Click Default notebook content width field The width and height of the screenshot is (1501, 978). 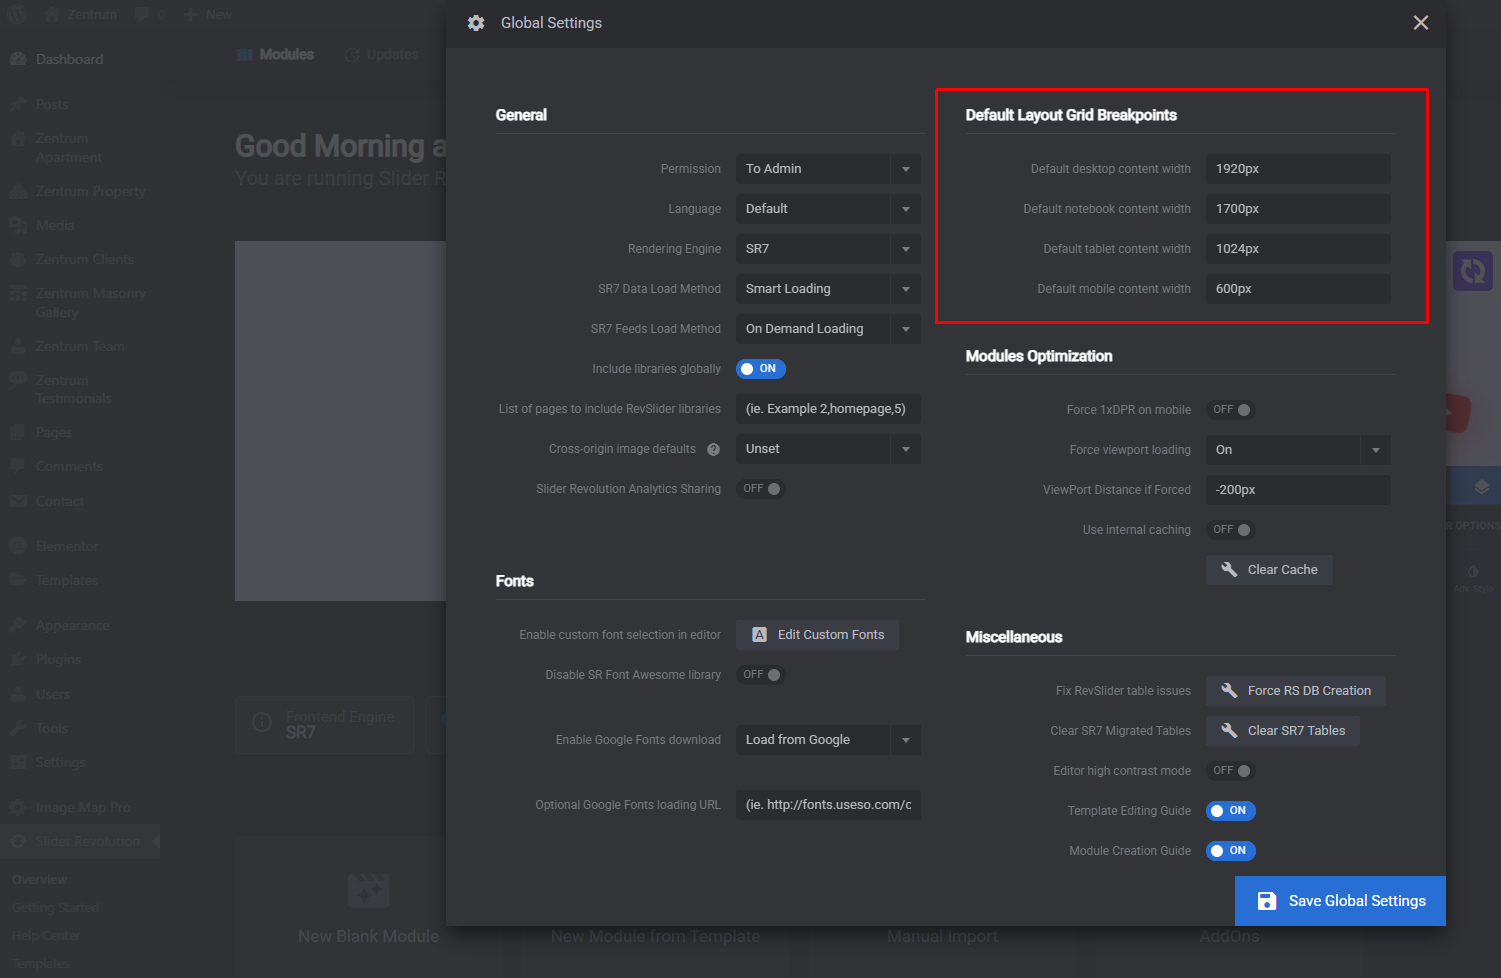(x=1298, y=209)
